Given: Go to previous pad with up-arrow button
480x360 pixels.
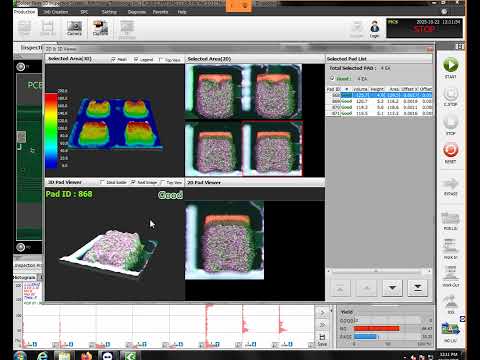Looking at the screenshot, I should pyautogui.click(x=367, y=288).
